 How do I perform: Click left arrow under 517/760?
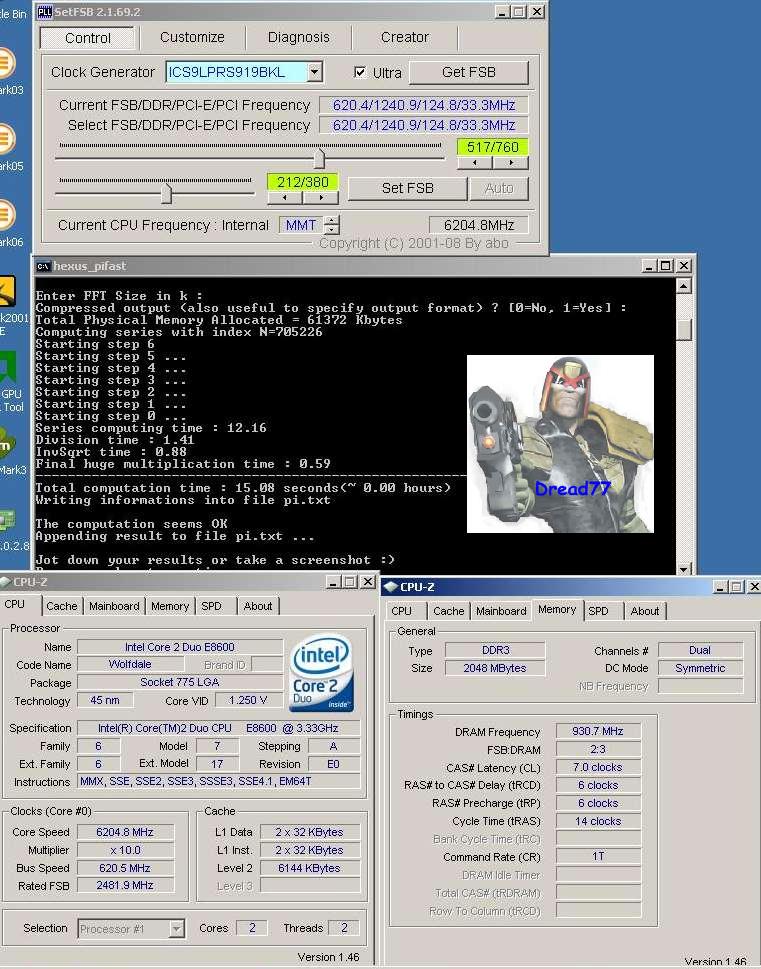pyautogui.click(x=475, y=163)
